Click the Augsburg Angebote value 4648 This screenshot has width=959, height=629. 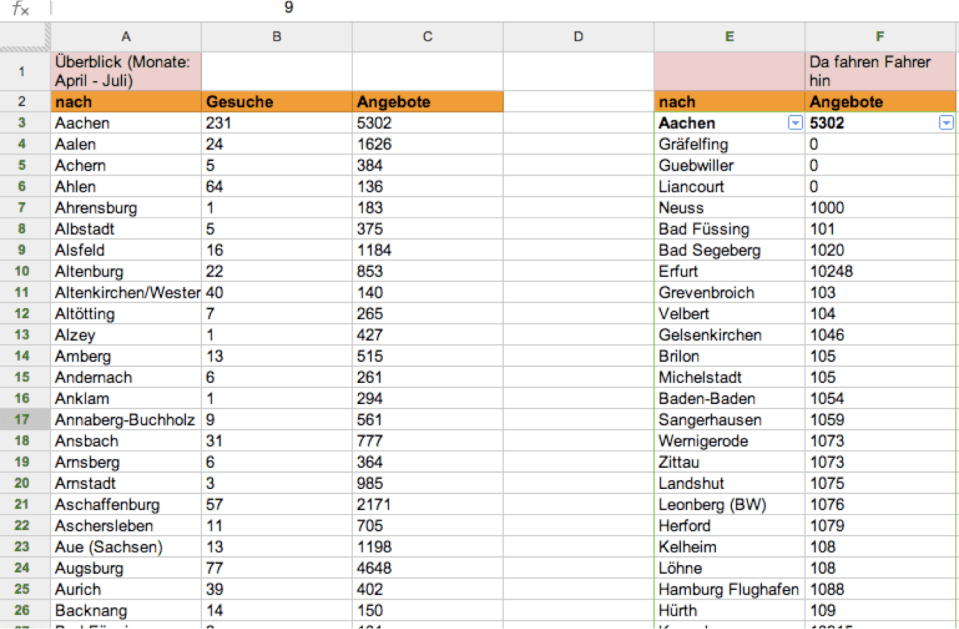(427, 568)
